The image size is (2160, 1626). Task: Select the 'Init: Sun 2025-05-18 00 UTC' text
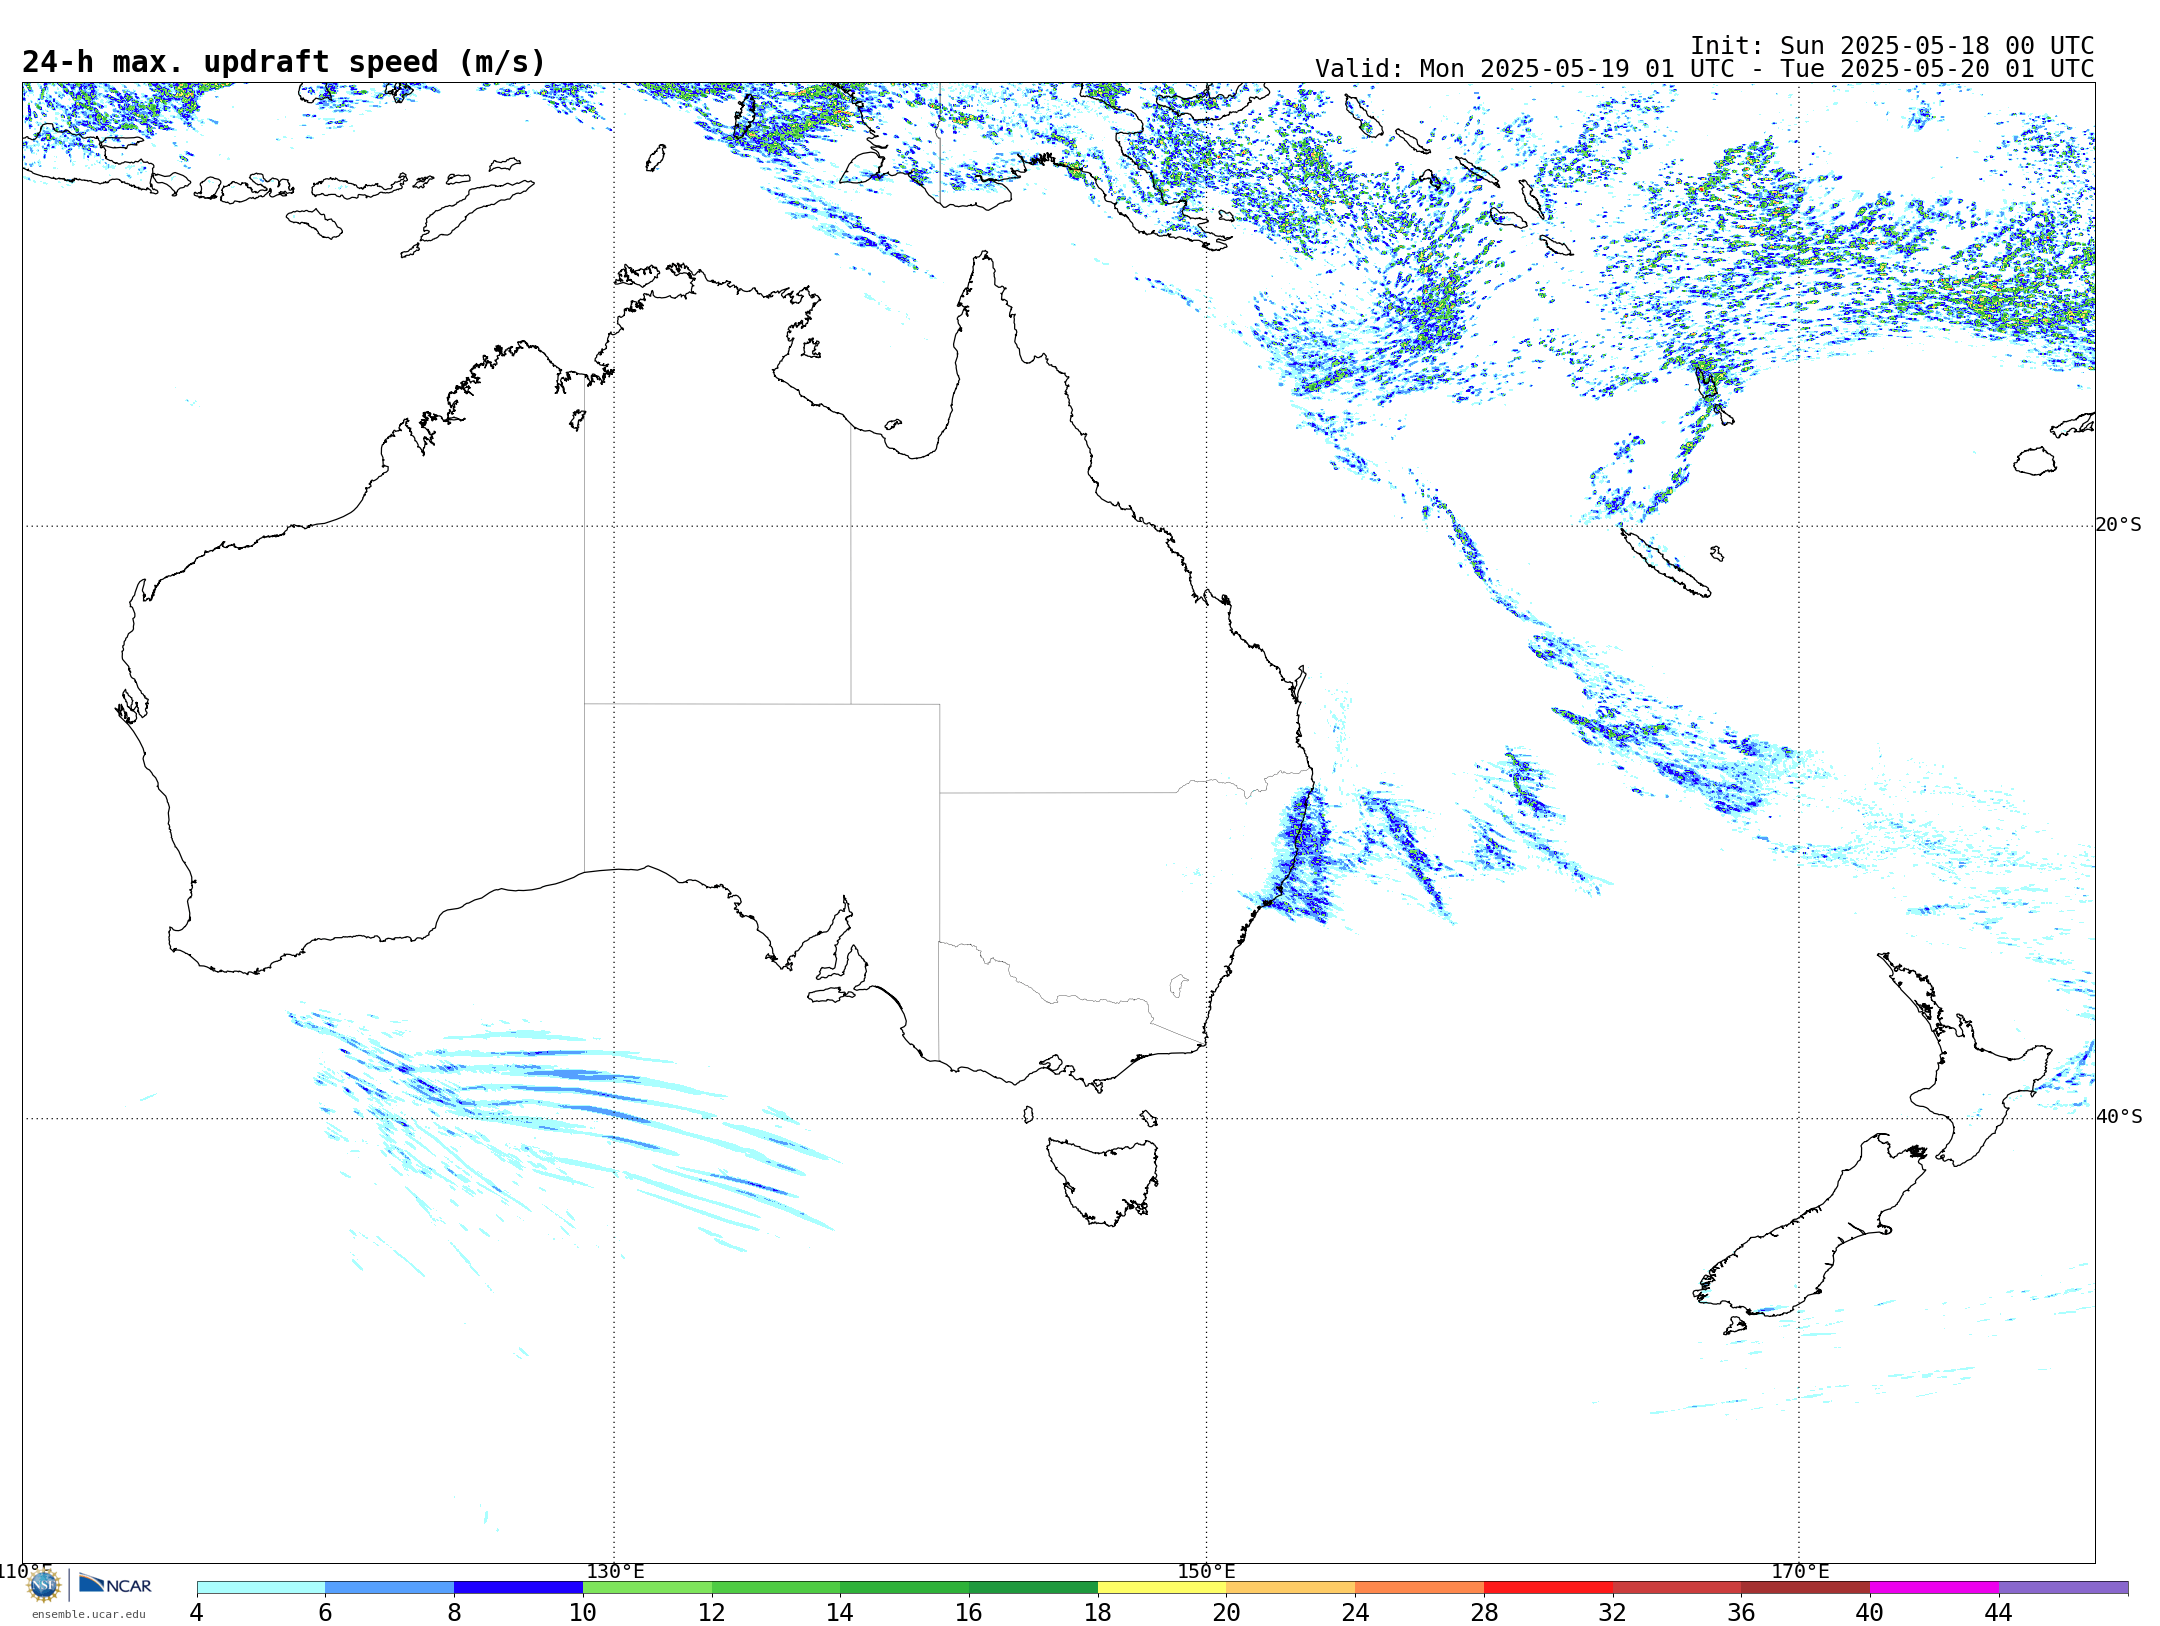1892,46
